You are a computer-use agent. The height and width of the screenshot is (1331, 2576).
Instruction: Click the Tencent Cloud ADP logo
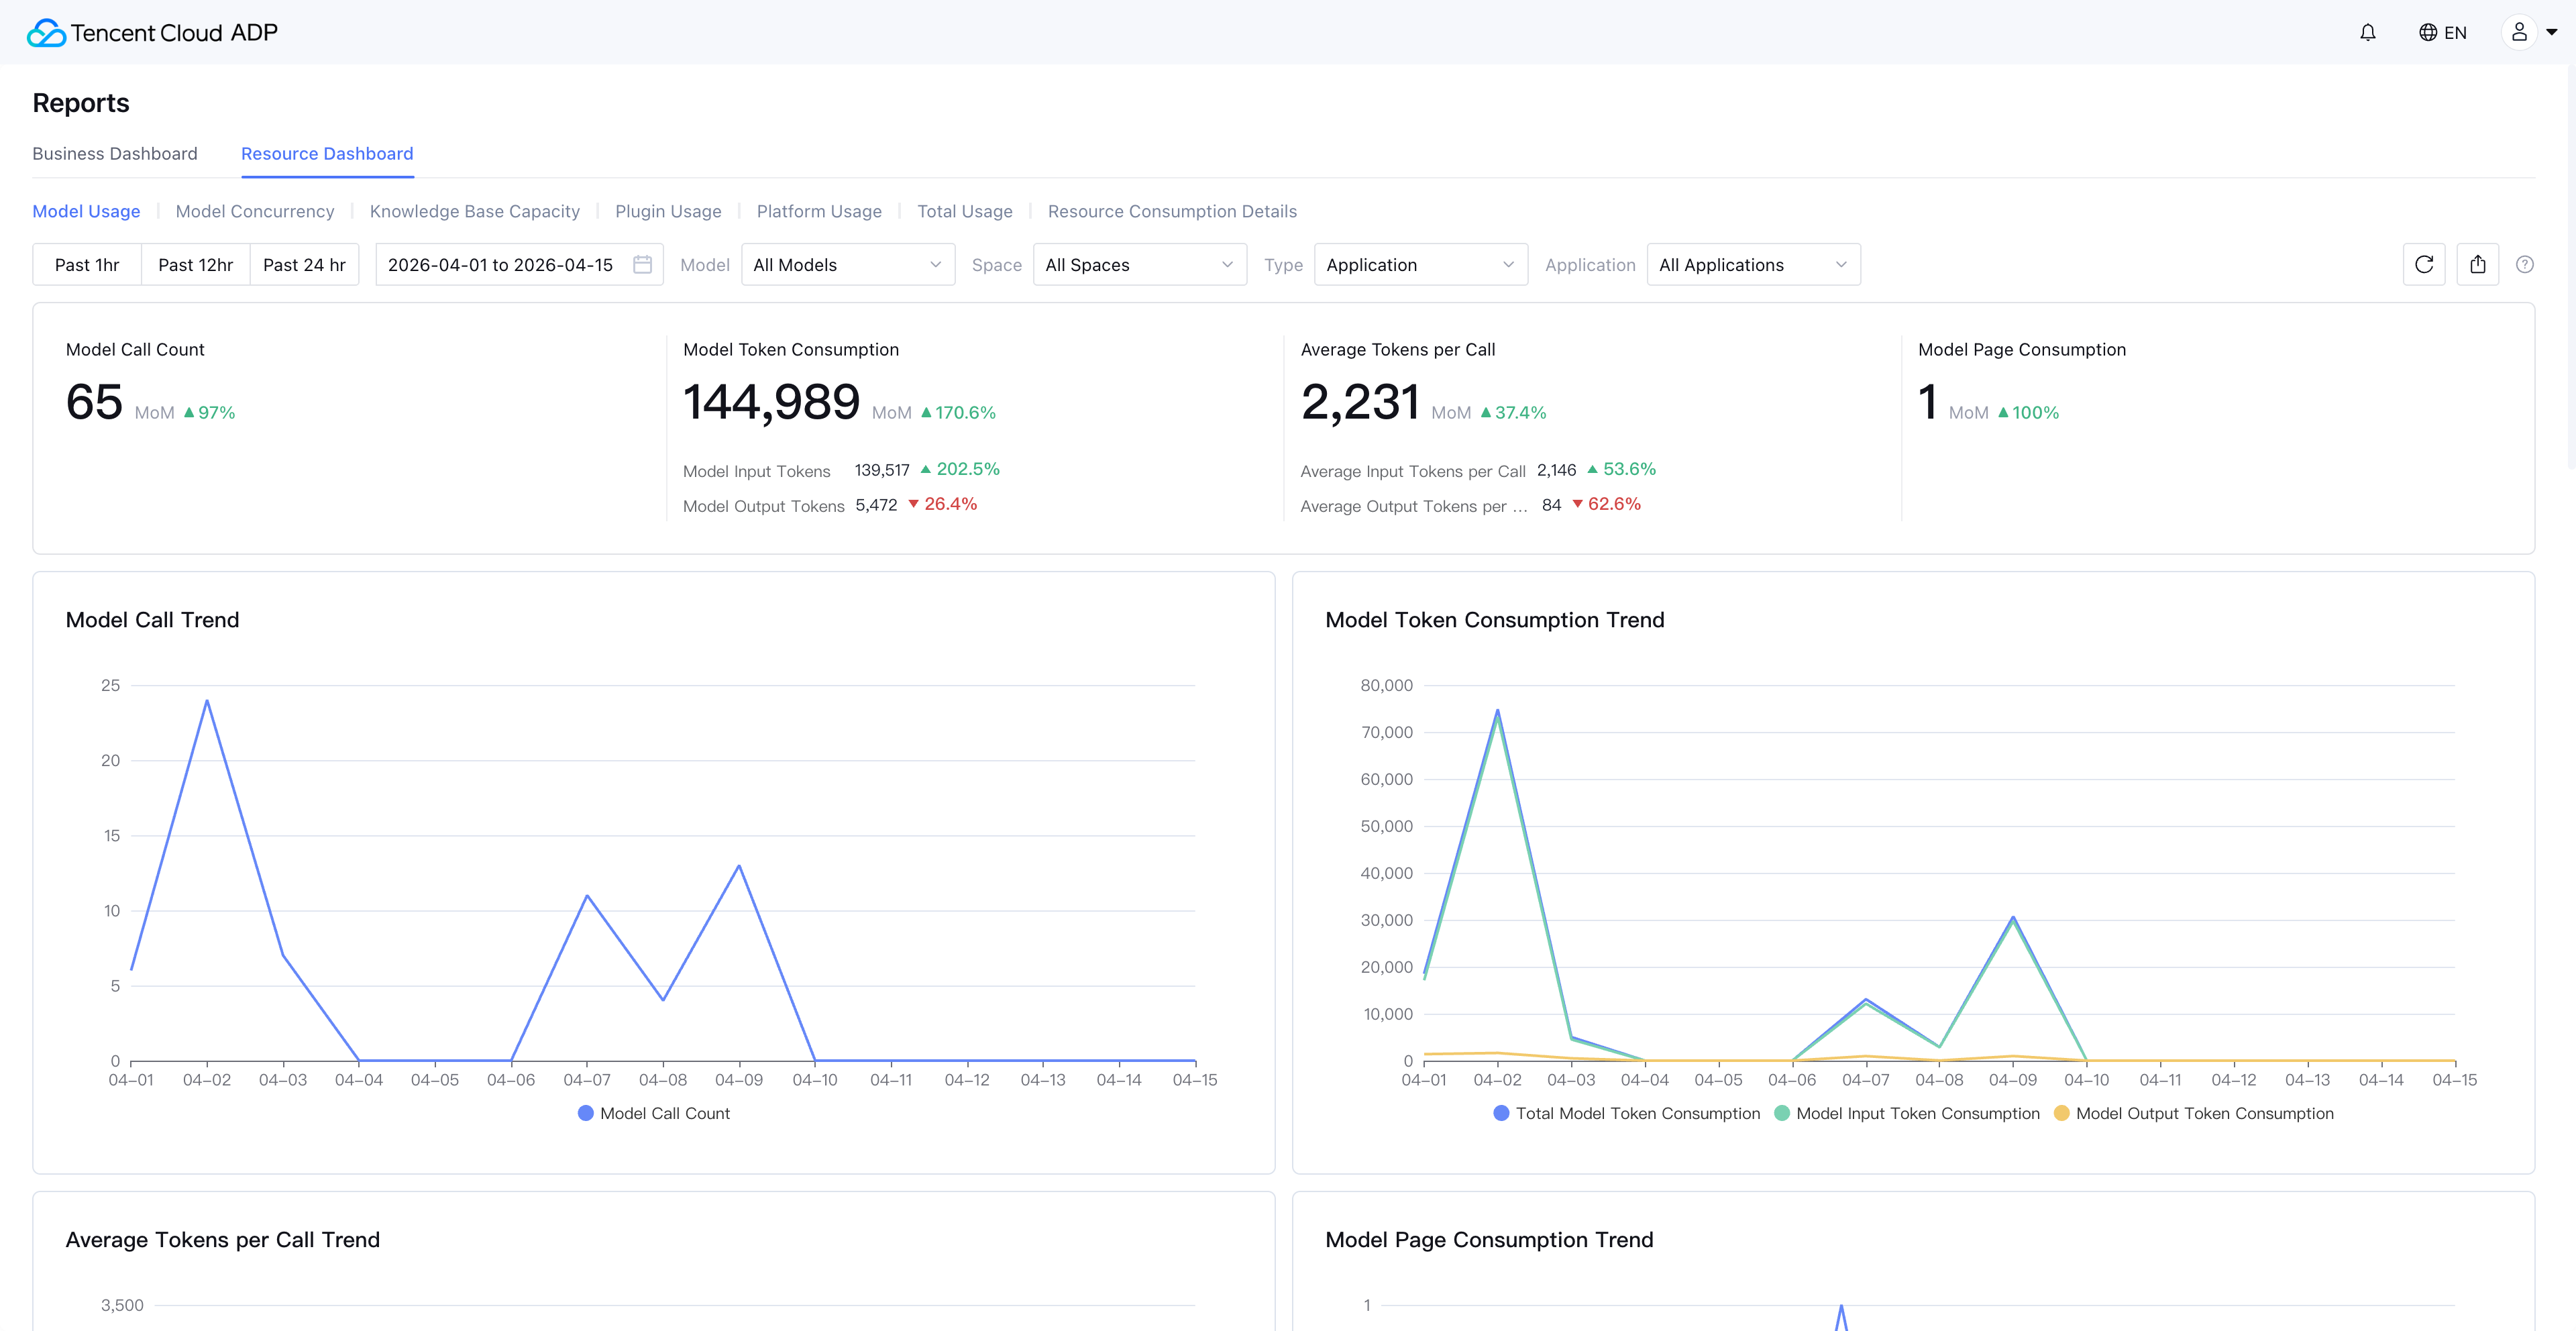coord(152,33)
